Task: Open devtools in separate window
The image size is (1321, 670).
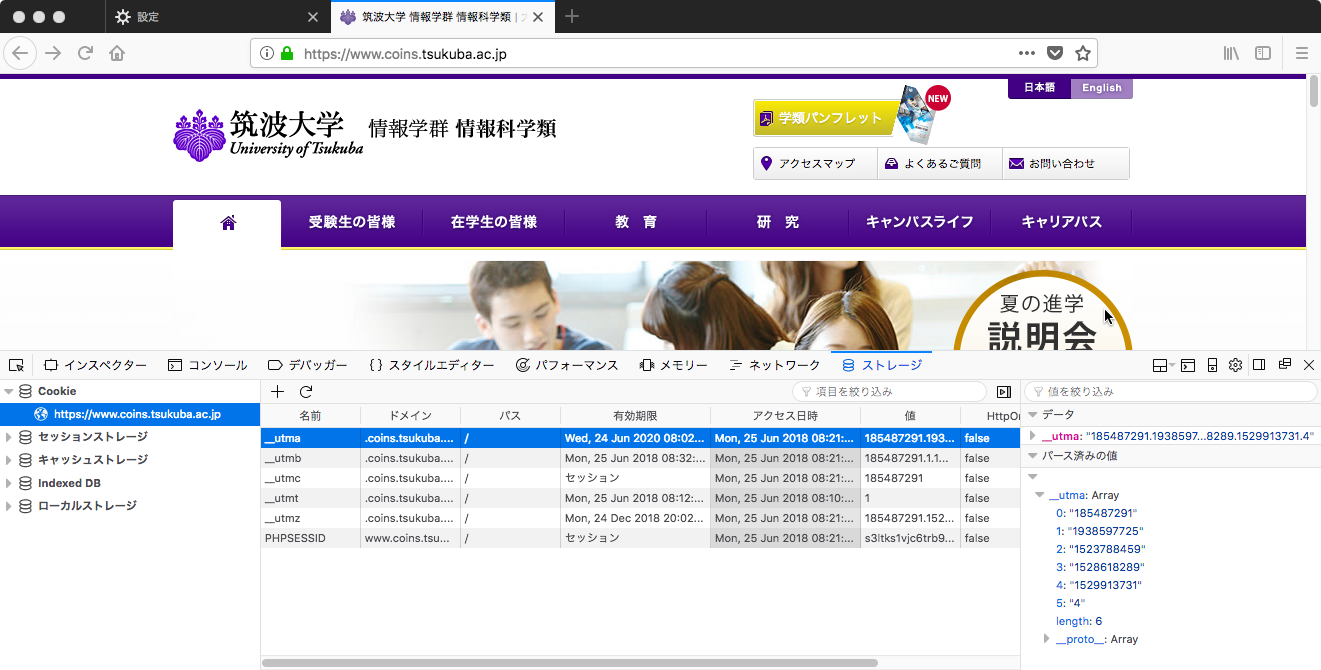Action: tap(1285, 365)
